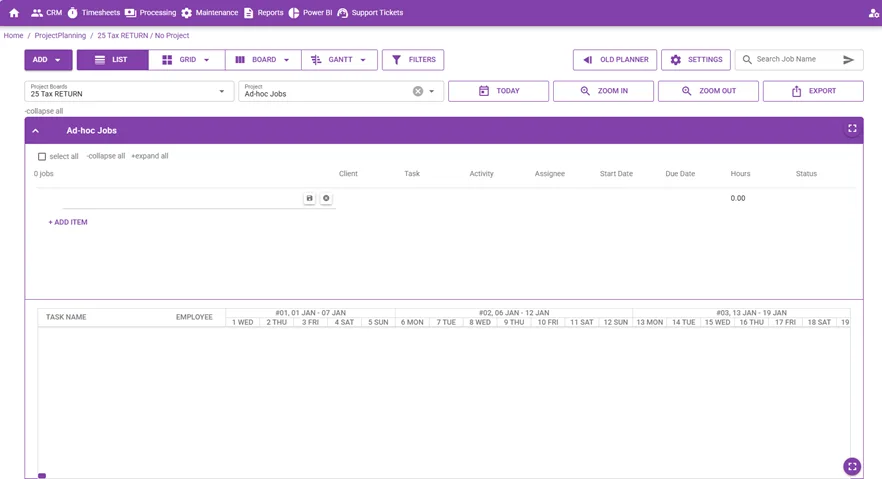Image resolution: width=882 pixels, height=479 pixels.
Task: Click the cancel icon beside save in item row
Action: pos(326,198)
